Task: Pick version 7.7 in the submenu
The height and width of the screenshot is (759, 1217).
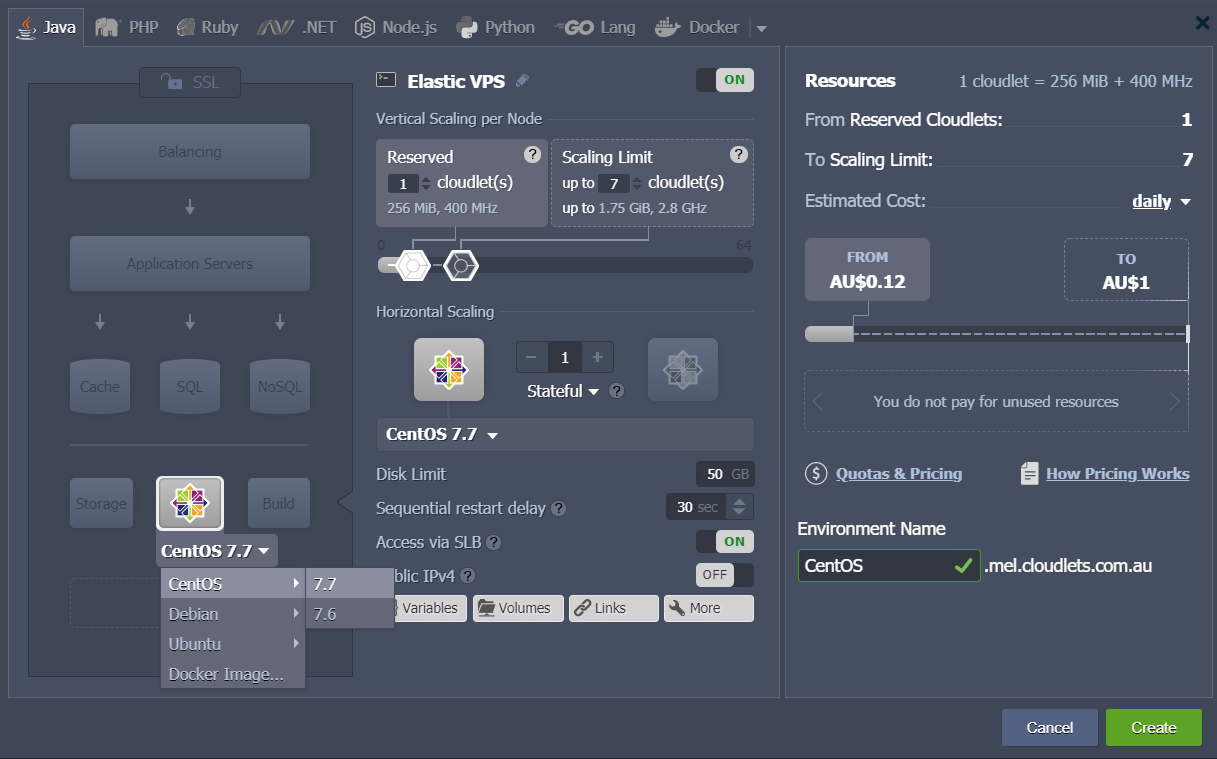Action: pos(350,584)
